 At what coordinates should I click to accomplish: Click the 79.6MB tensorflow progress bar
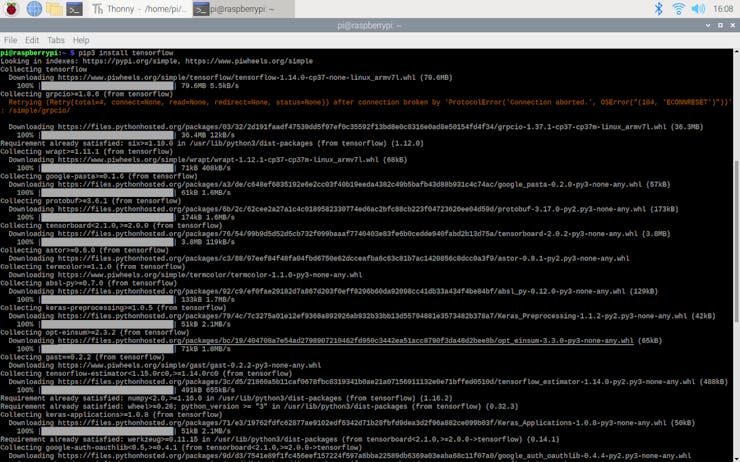pyautogui.click(x=108, y=86)
